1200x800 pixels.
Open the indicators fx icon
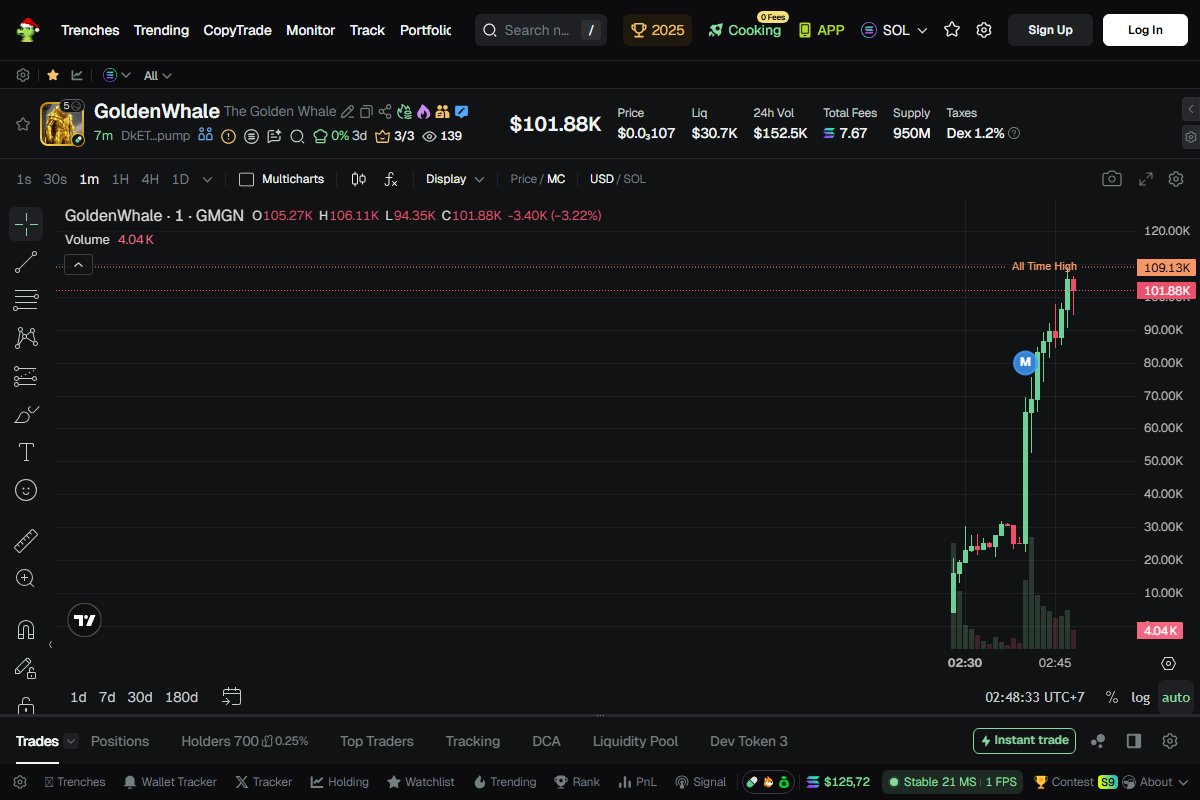point(391,179)
